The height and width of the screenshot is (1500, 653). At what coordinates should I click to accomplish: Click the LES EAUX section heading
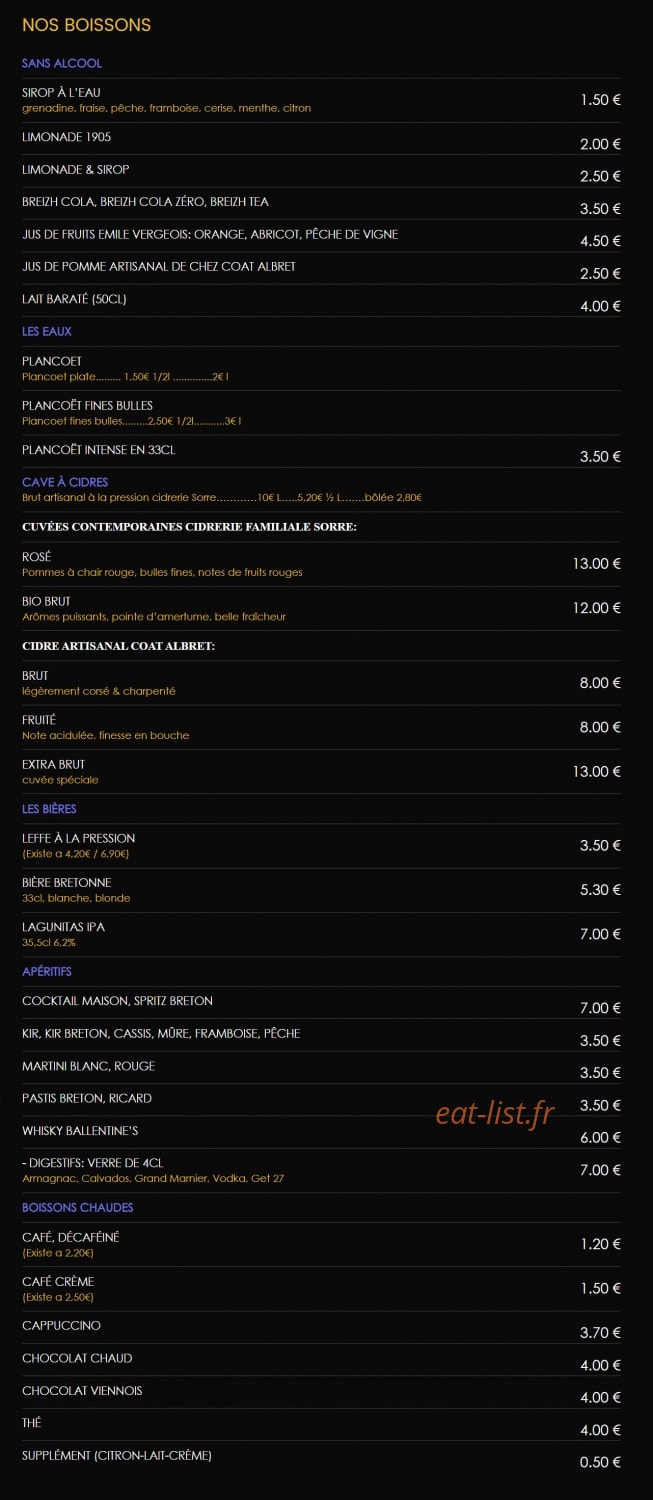pyautogui.click(x=47, y=331)
